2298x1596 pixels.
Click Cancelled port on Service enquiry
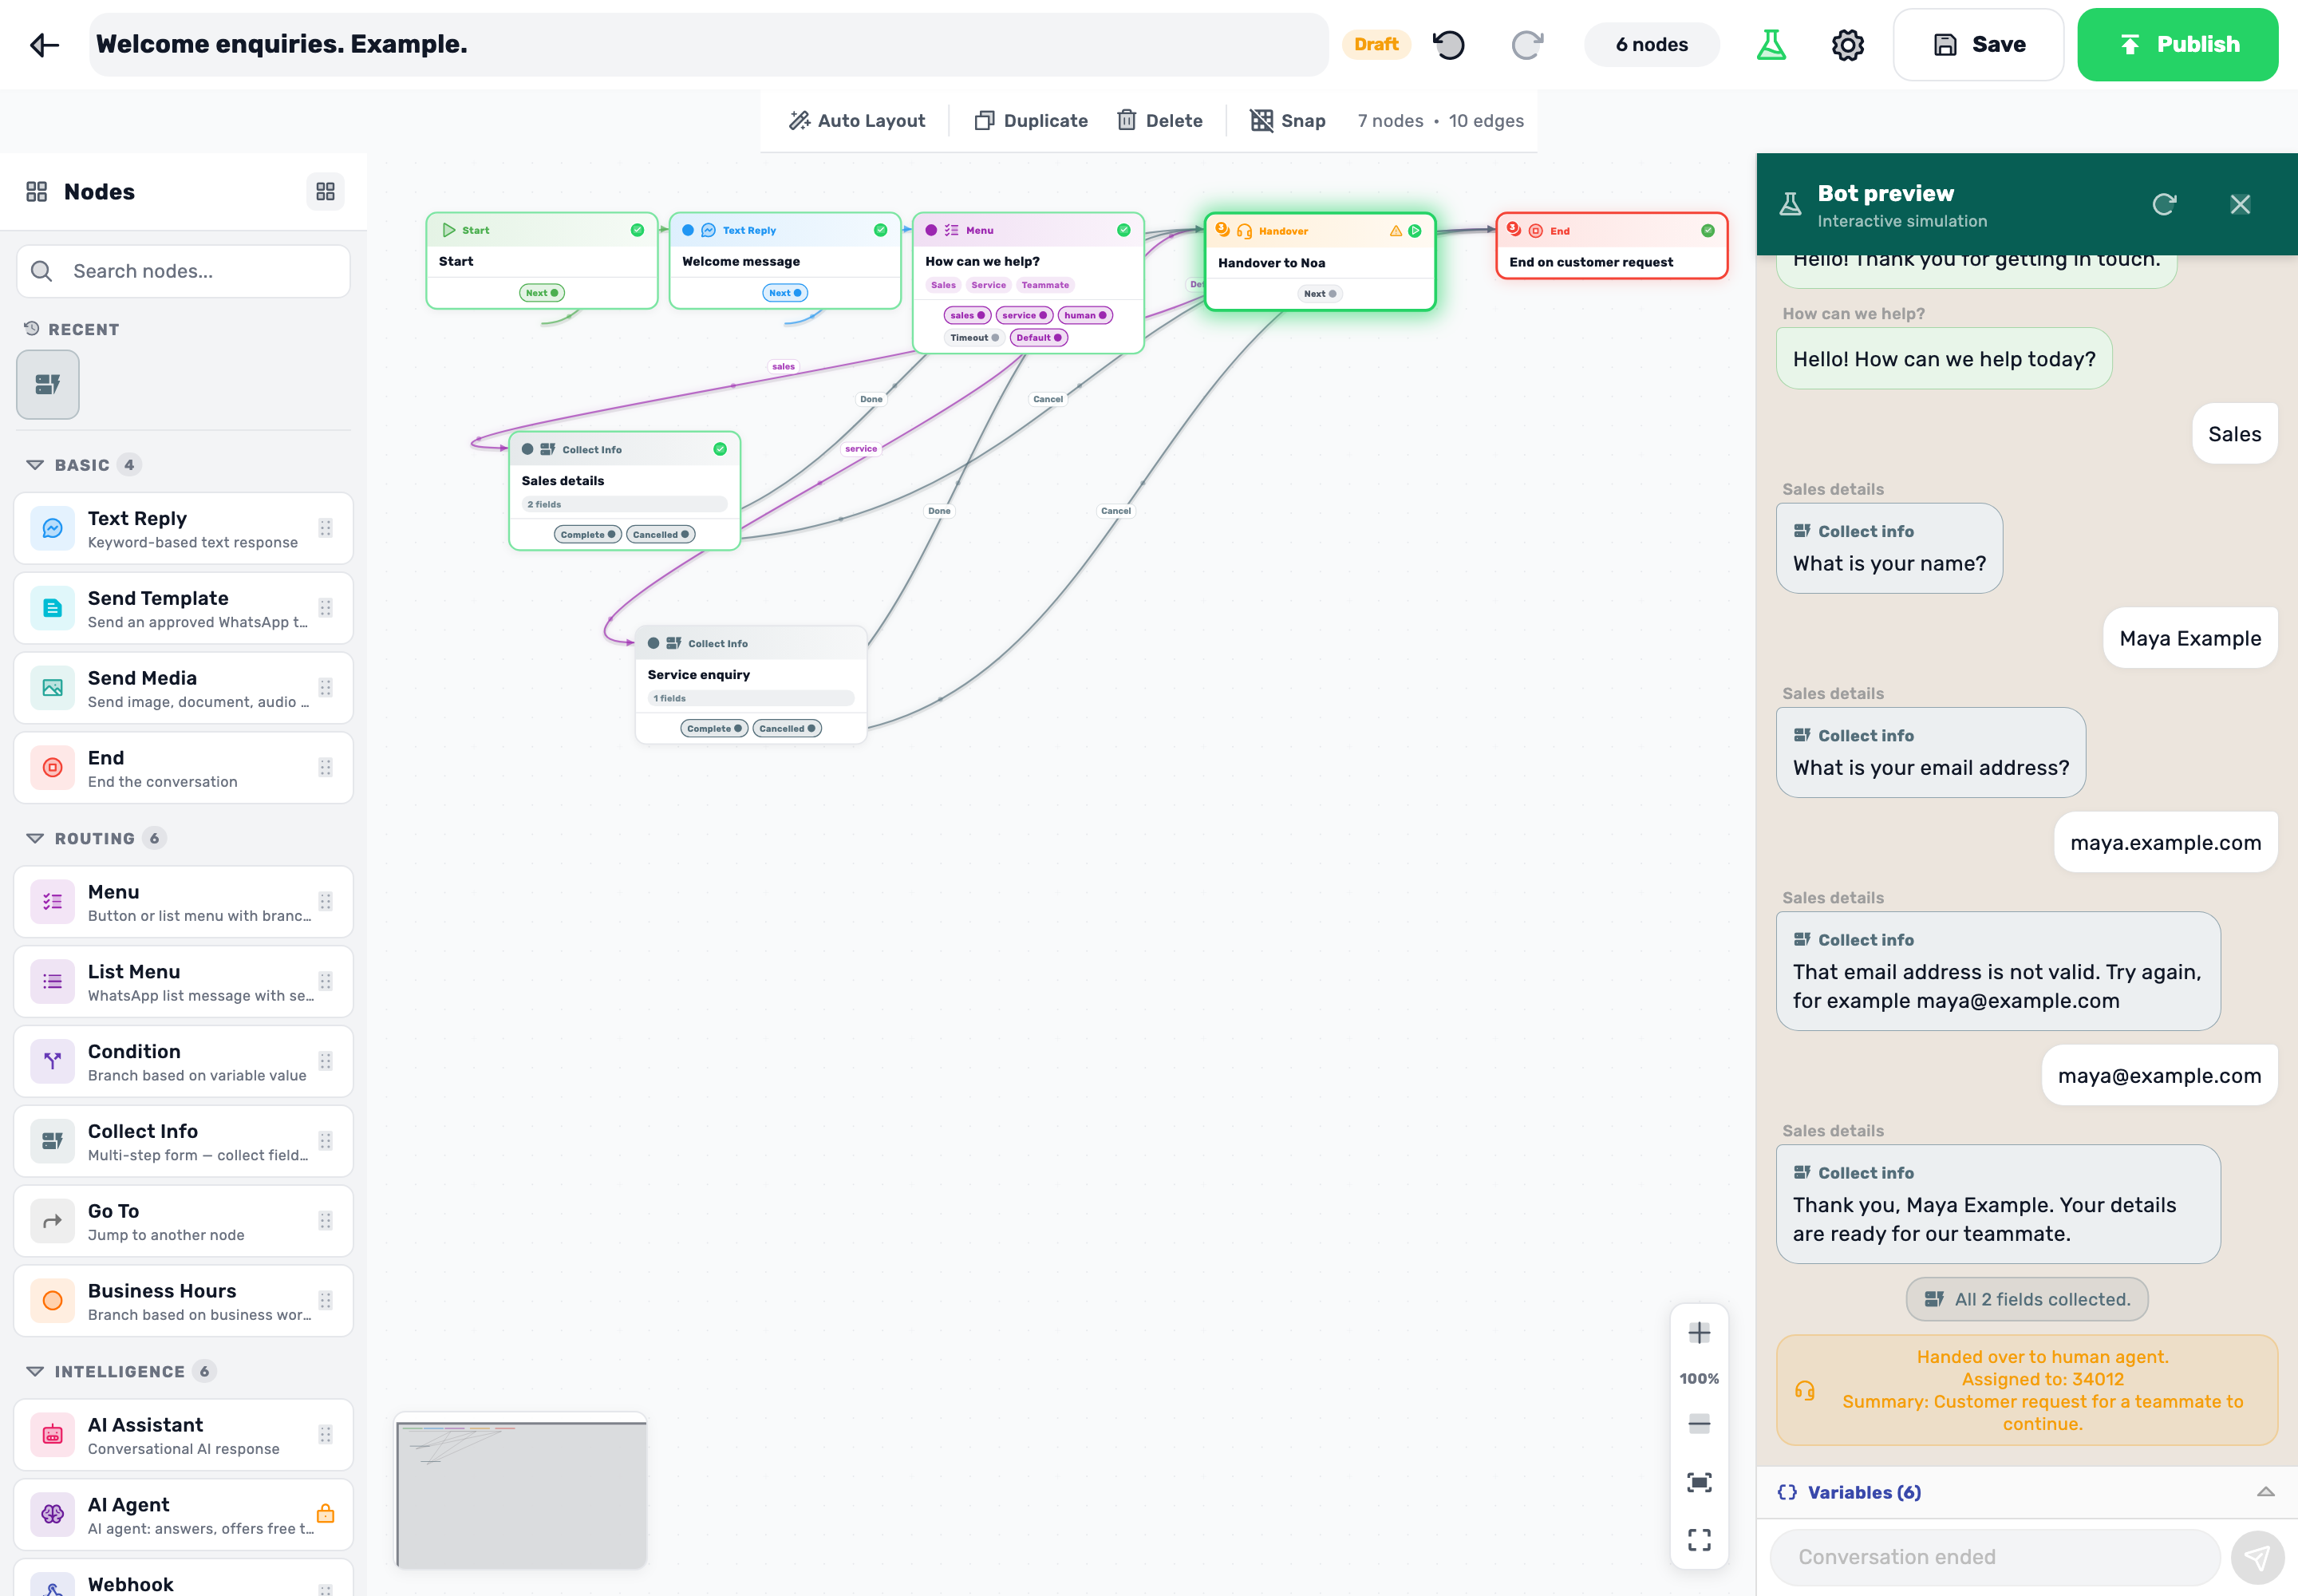coord(787,728)
